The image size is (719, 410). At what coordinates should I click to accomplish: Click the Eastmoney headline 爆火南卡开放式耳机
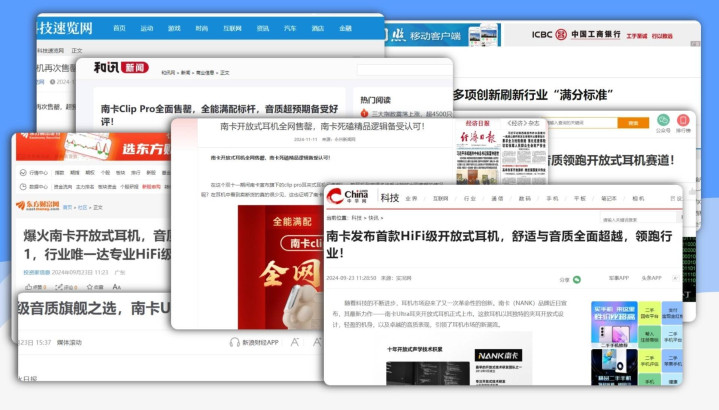pos(97,245)
